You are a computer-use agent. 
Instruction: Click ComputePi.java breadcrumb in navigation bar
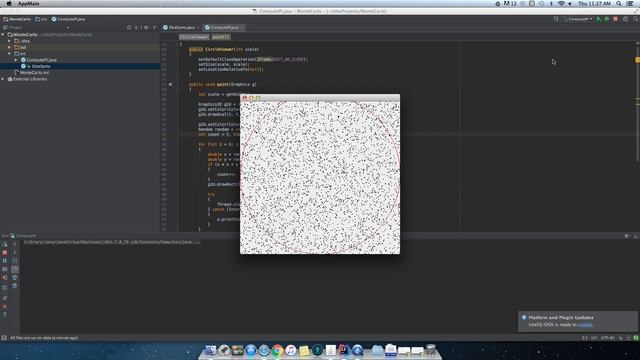point(68,19)
